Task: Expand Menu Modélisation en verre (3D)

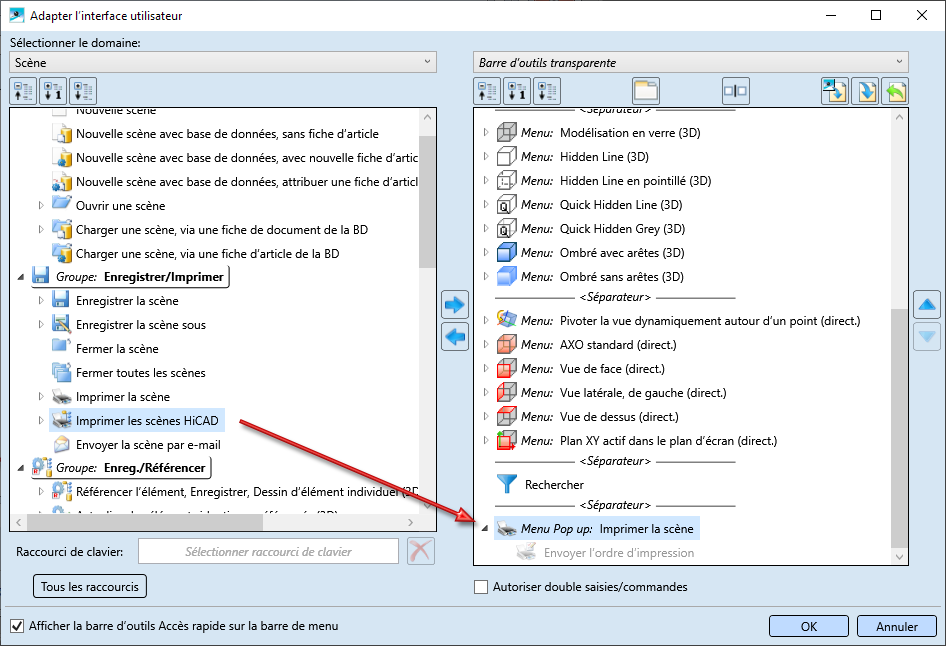Action: [x=486, y=133]
